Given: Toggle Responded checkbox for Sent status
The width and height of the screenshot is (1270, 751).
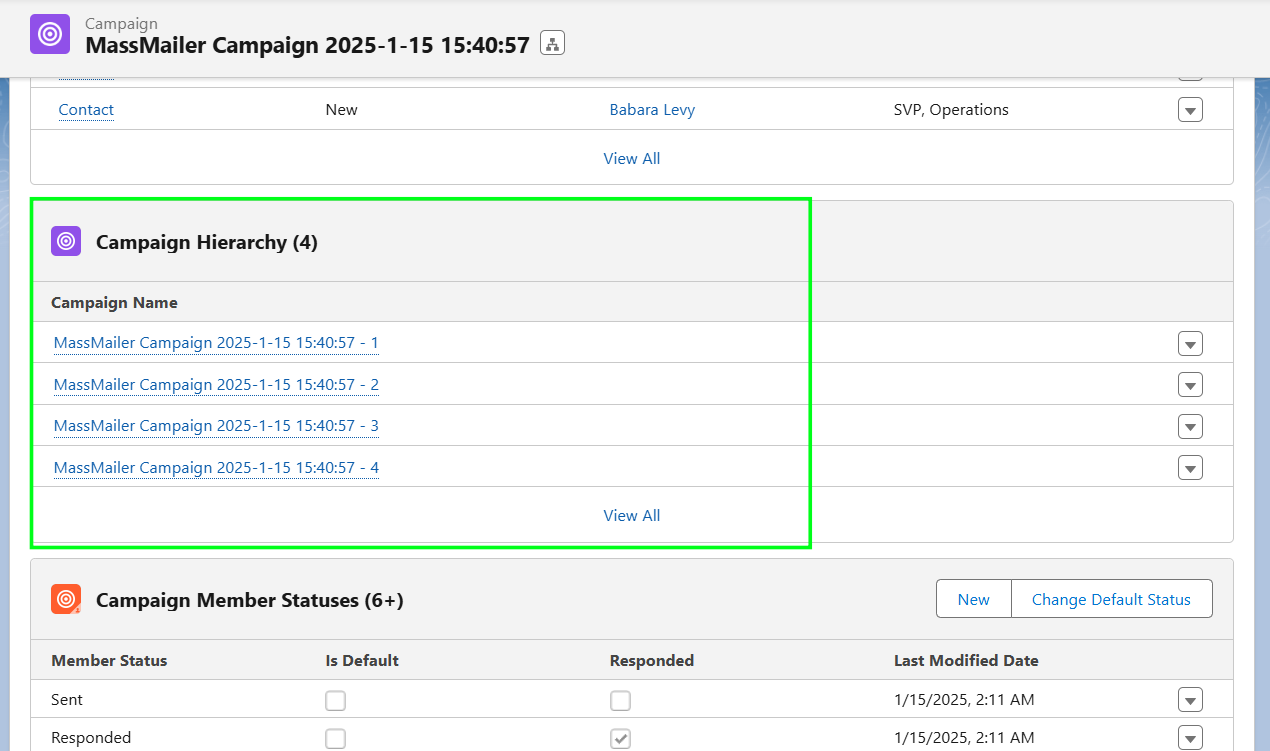Looking at the screenshot, I should click(x=620, y=700).
